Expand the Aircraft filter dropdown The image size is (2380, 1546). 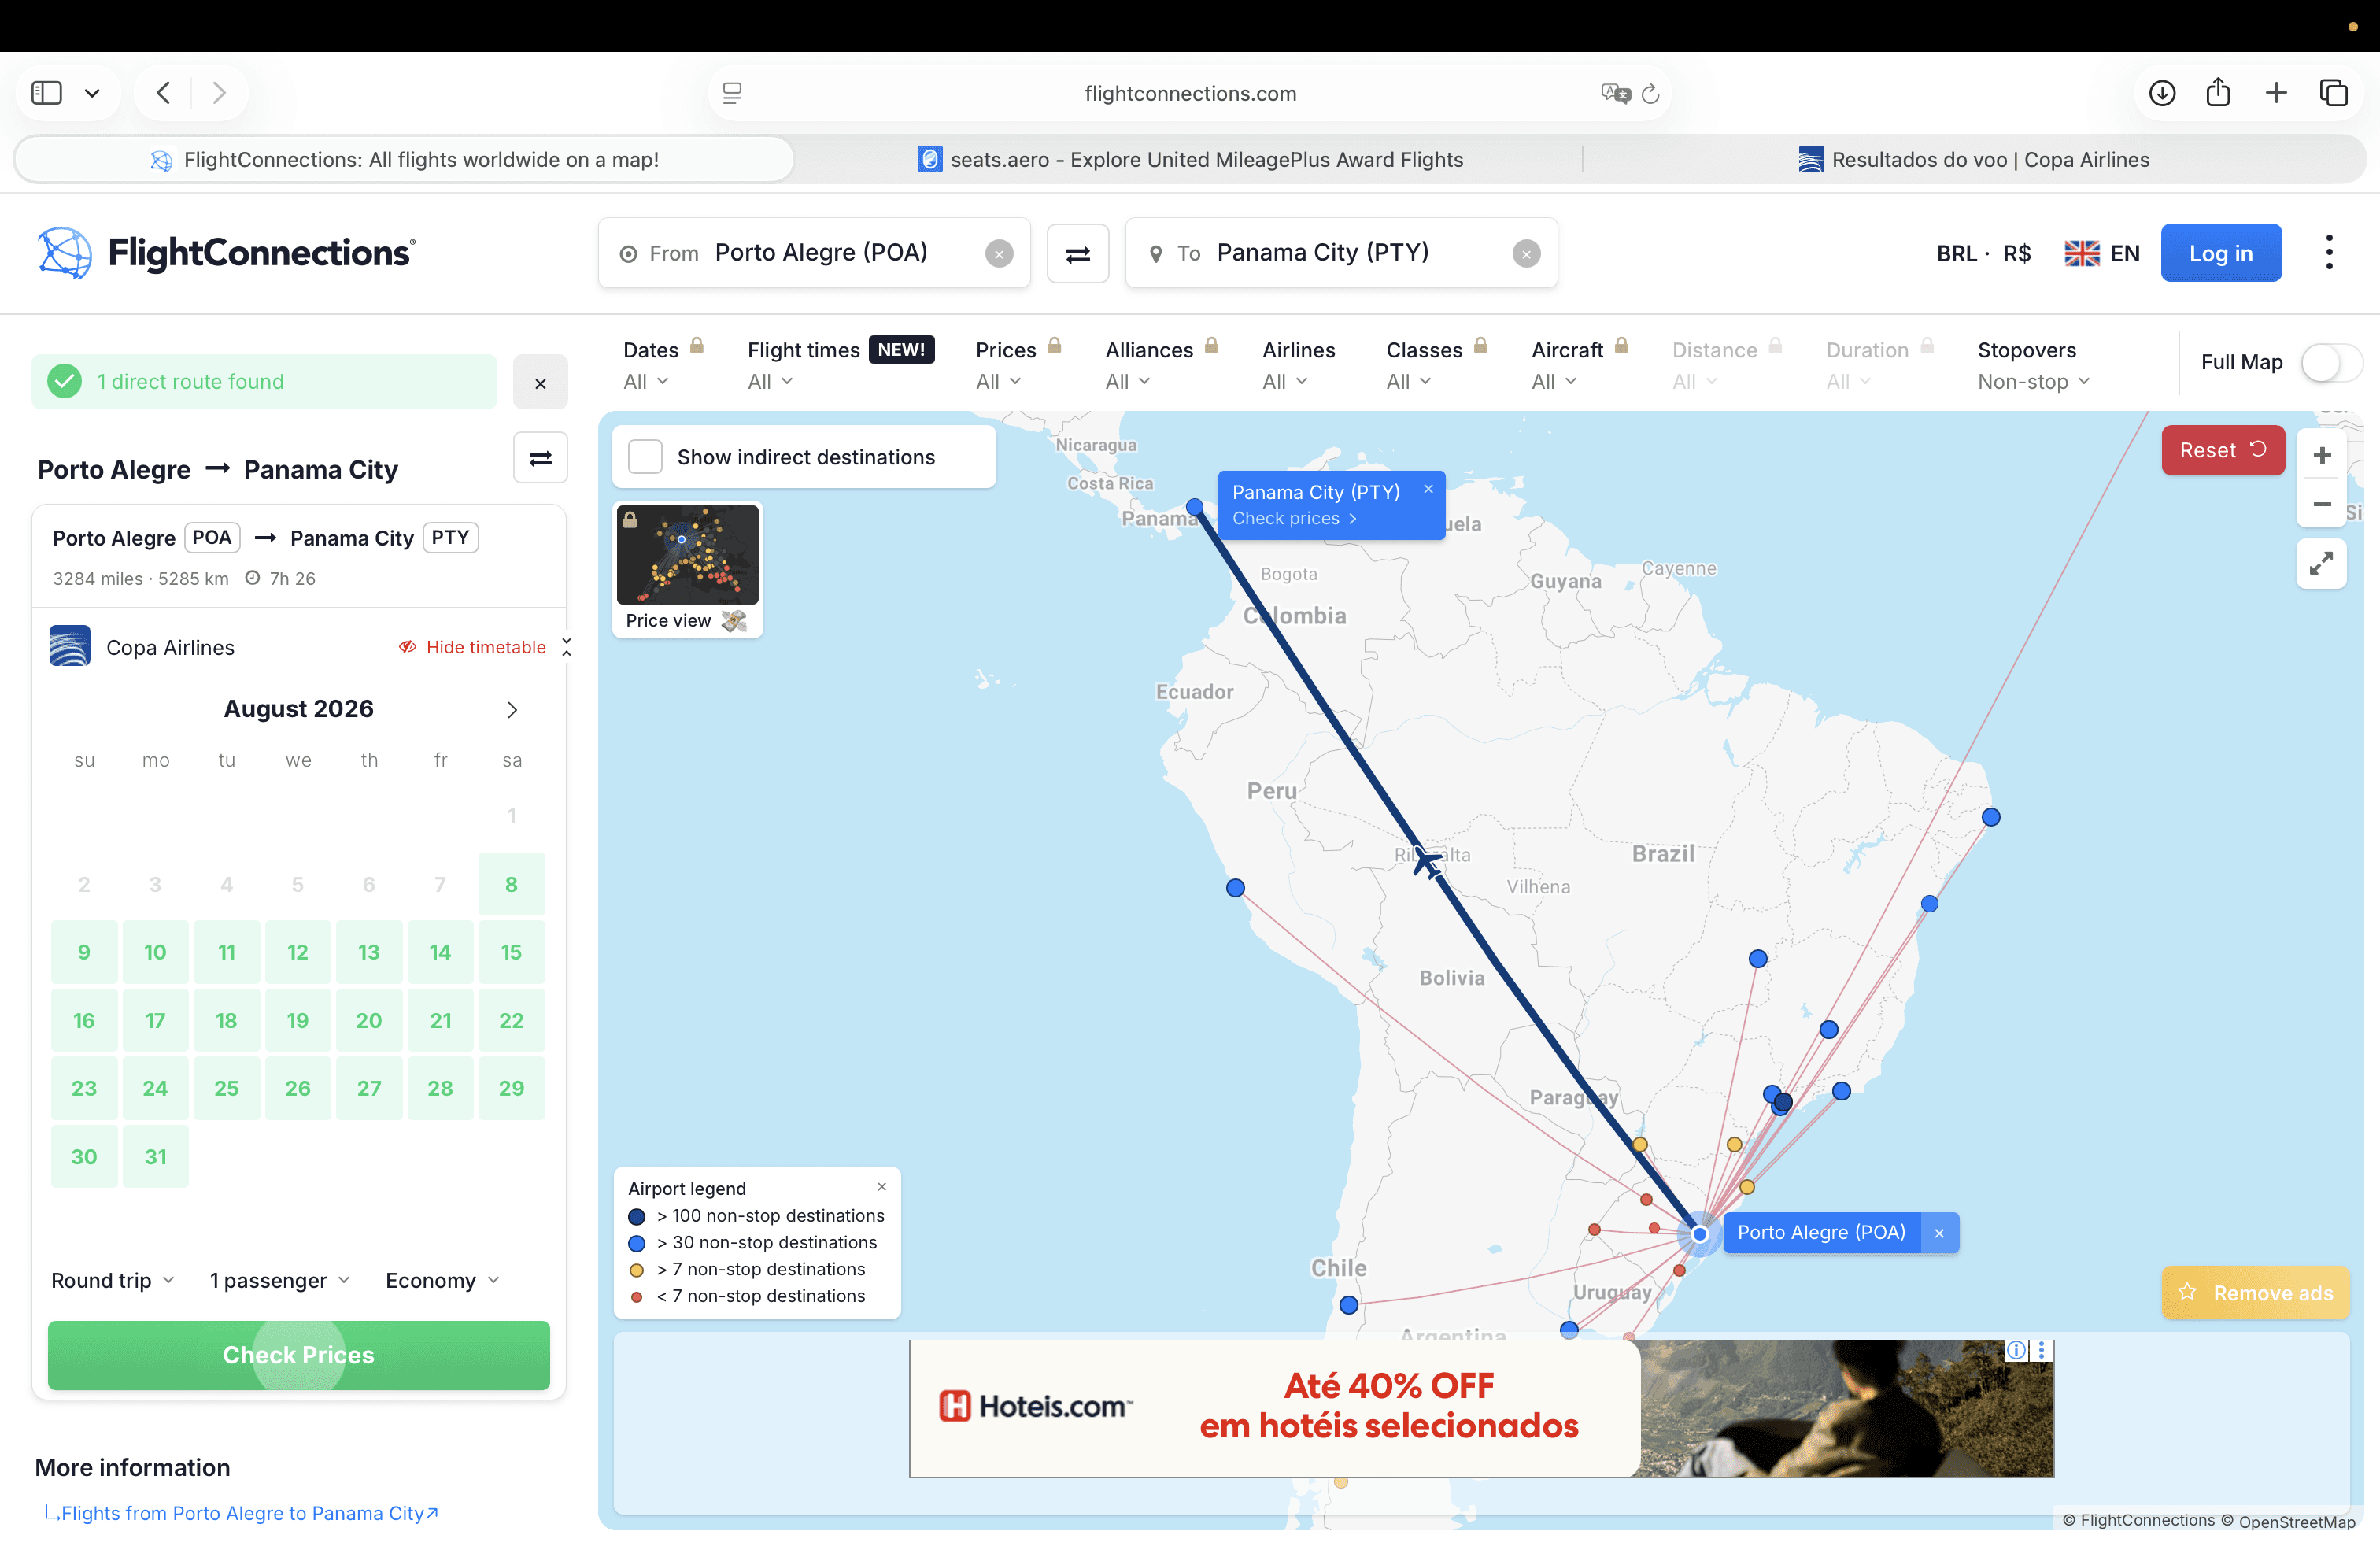1555,382
